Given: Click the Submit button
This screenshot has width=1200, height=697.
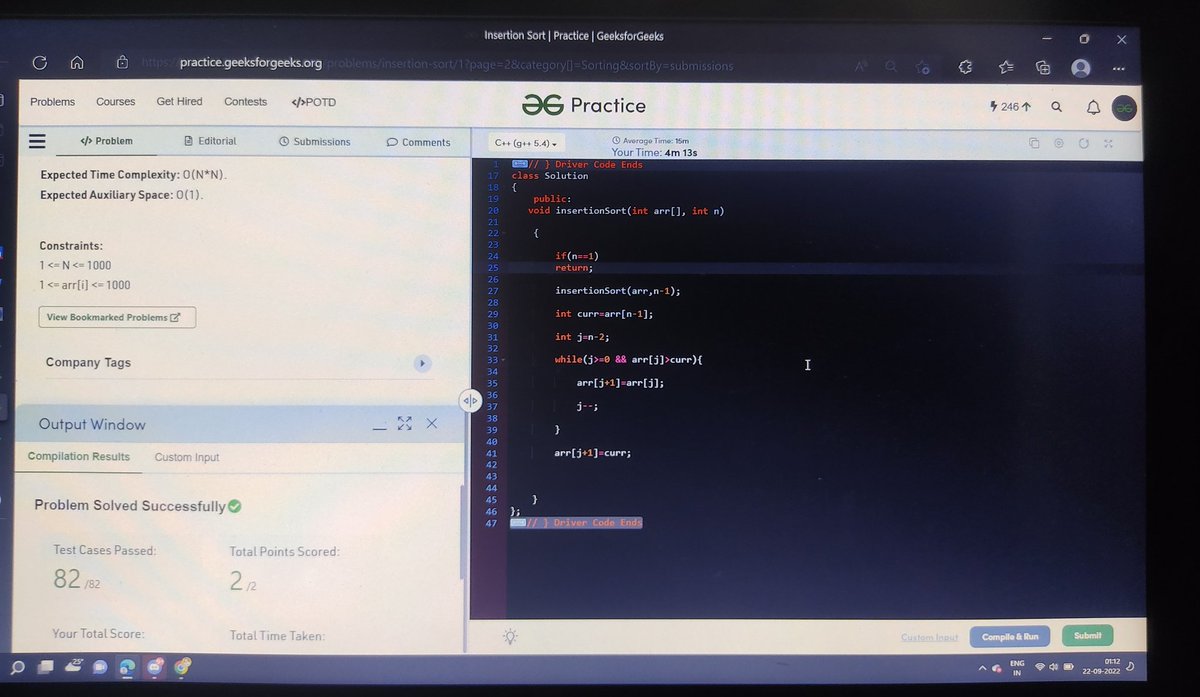Looking at the screenshot, I should coord(1087,635).
